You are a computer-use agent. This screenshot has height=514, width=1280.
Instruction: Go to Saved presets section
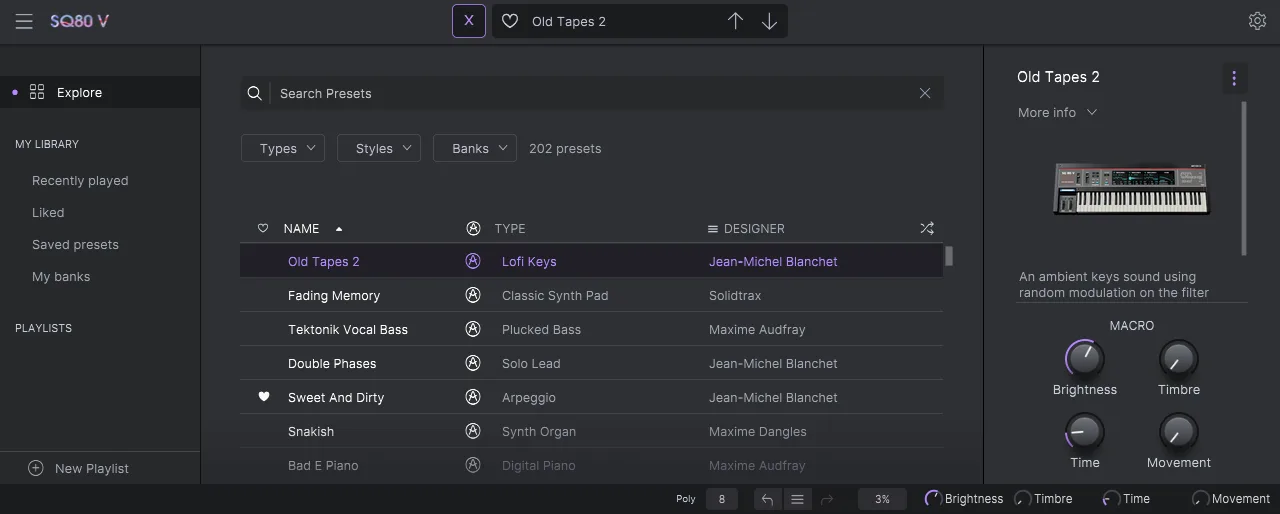tap(75, 245)
